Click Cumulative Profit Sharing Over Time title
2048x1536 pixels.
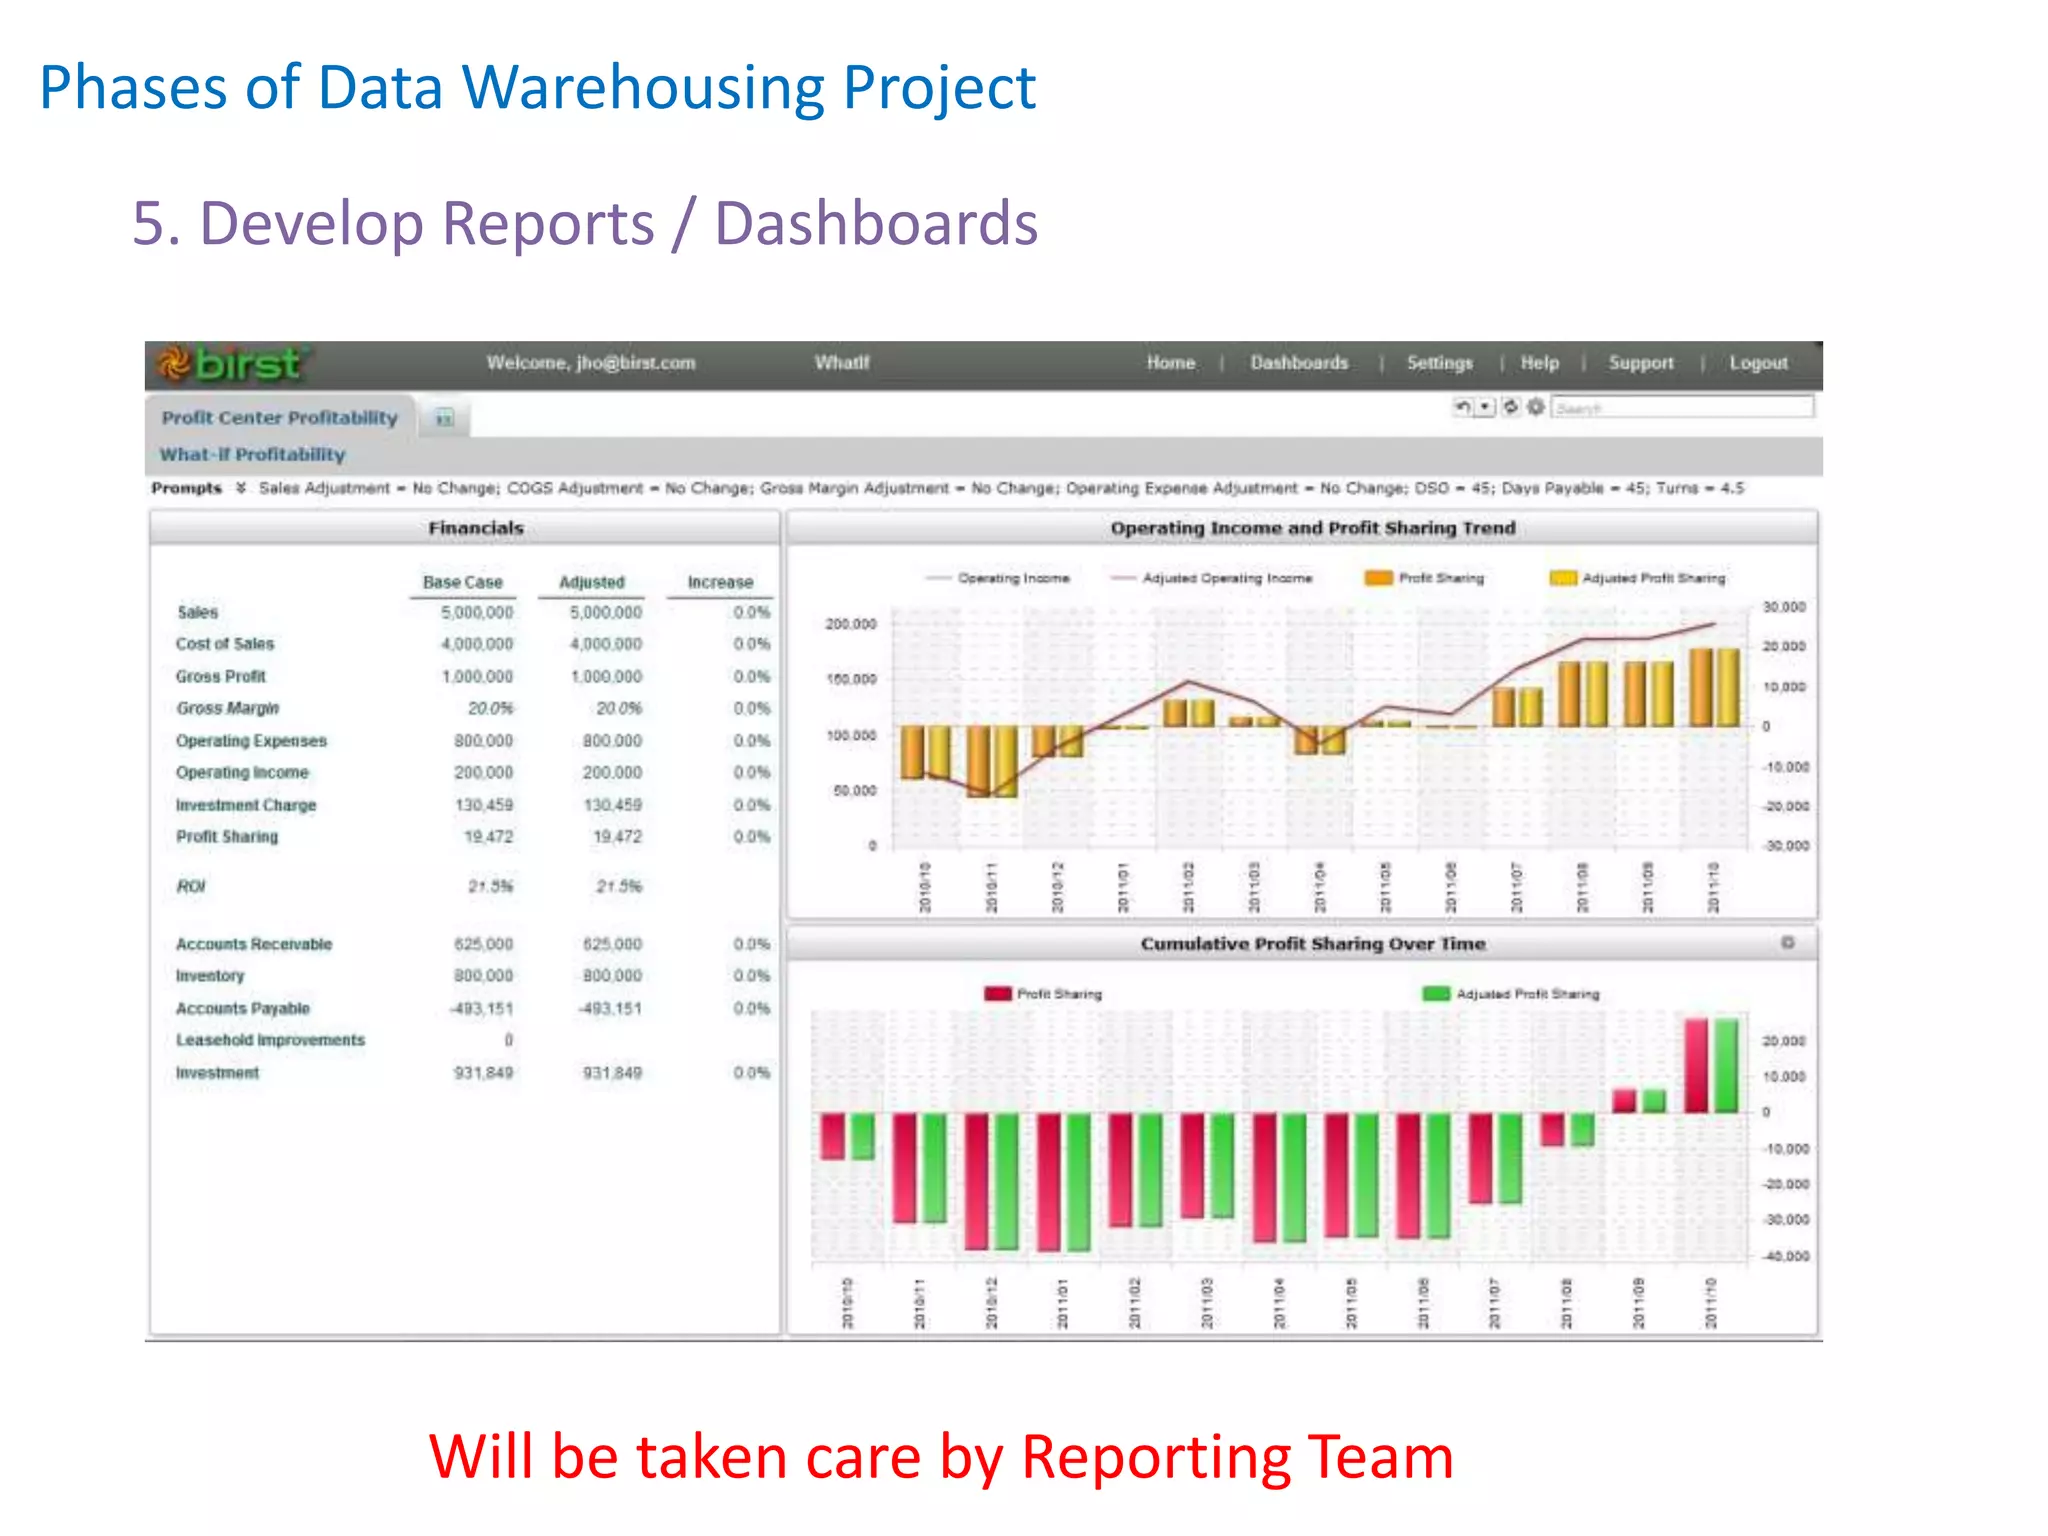tap(1312, 944)
